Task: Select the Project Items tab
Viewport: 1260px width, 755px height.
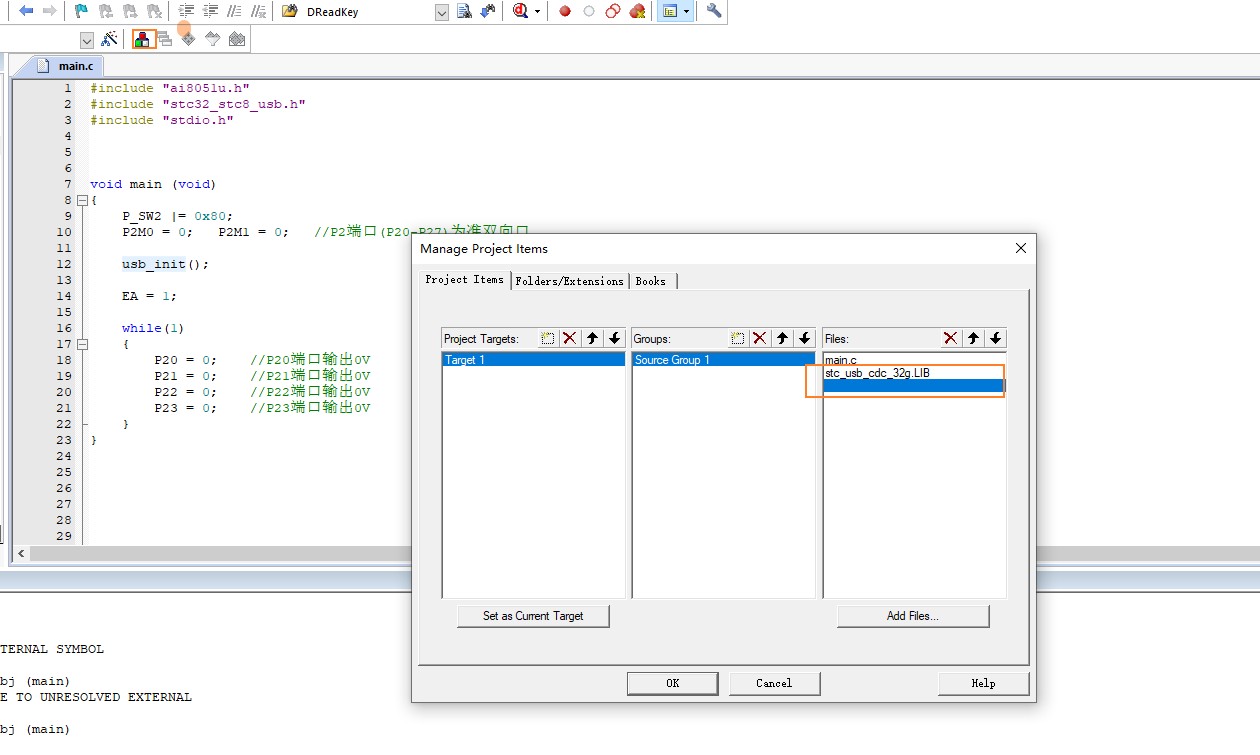Action: [464, 279]
